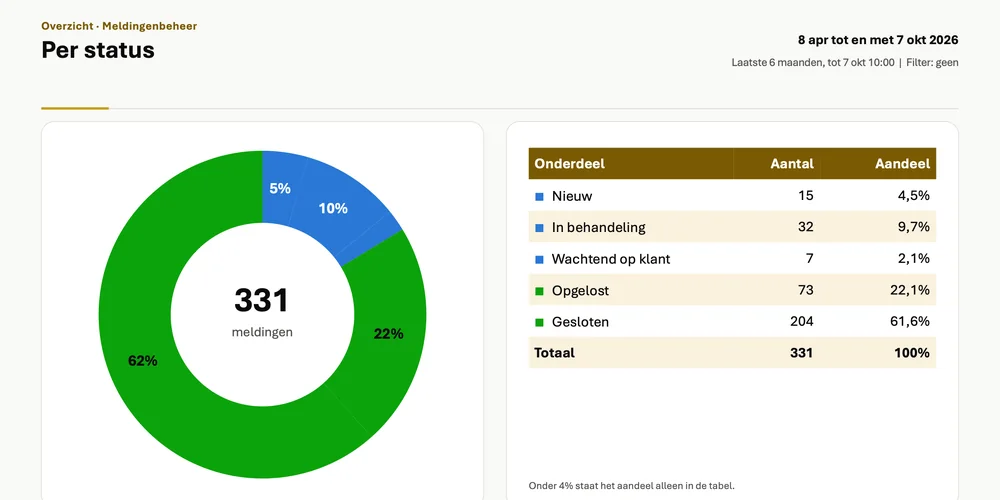Click the 2,1% share value
Image resolution: width=1000 pixels, height=500 pixels.
[913, 259]
